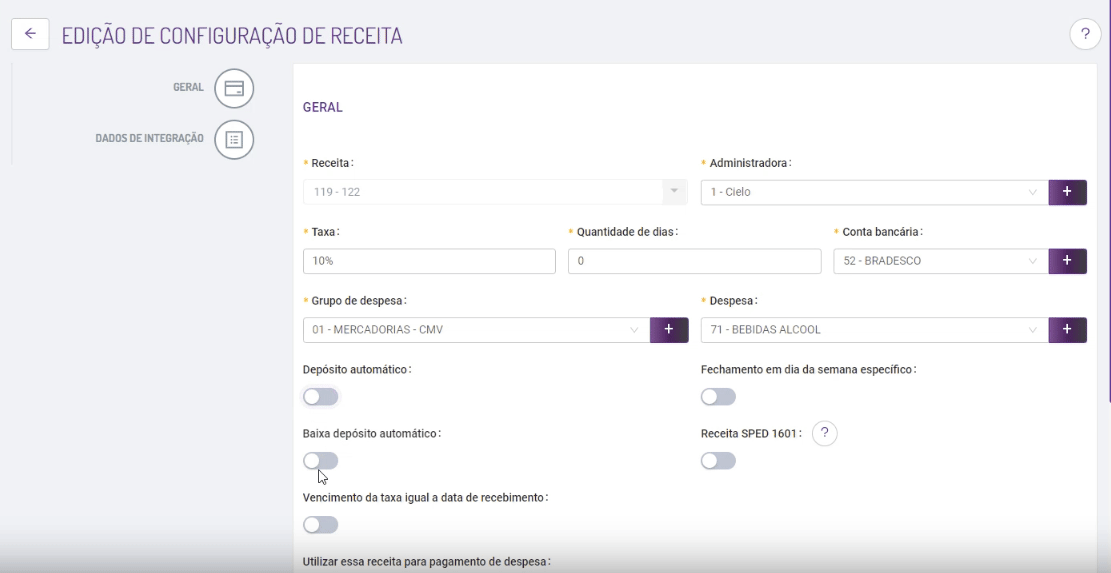Toggle Fechamento em dia da semana específico

[x=718, y=397]
